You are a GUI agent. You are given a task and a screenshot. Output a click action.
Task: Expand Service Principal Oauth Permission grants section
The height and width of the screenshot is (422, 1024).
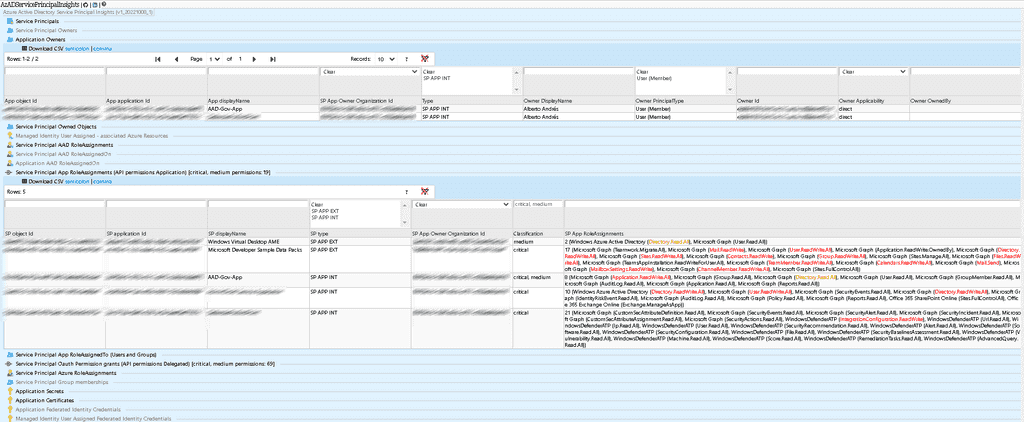pyautogui.click(x=145, y=363)
